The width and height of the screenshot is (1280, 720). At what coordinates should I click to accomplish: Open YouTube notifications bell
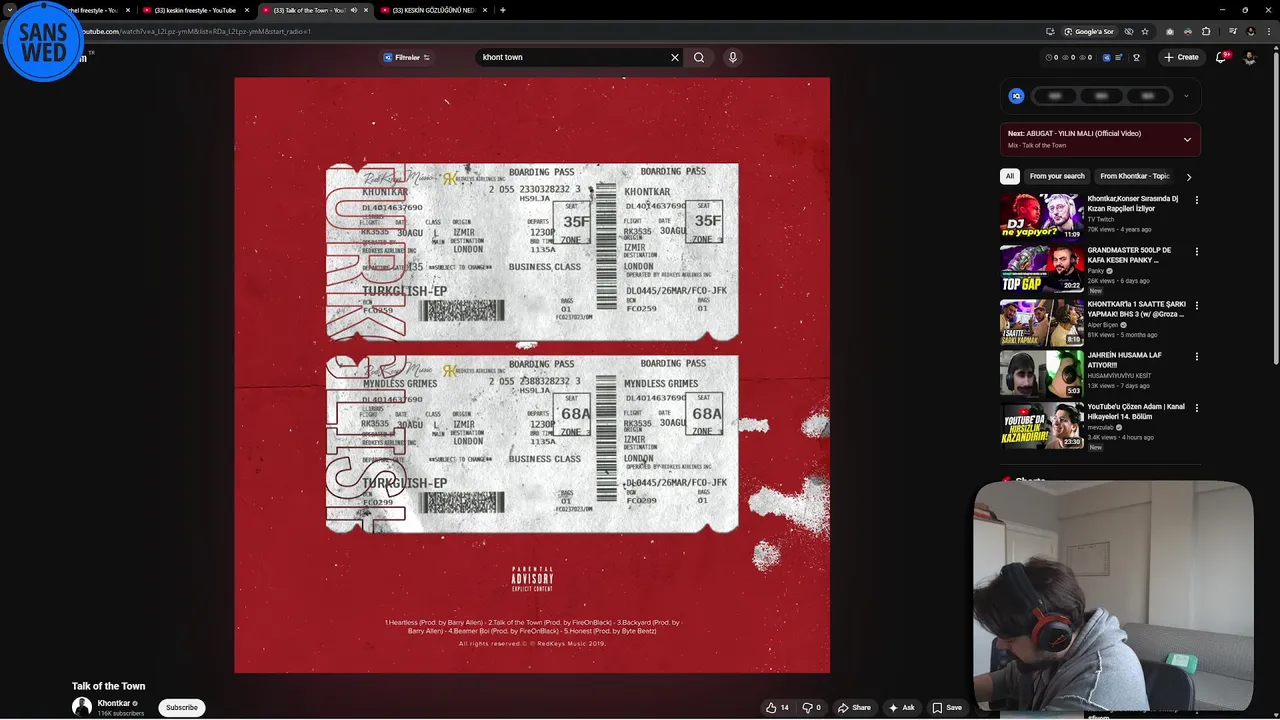click(1221, 57)
